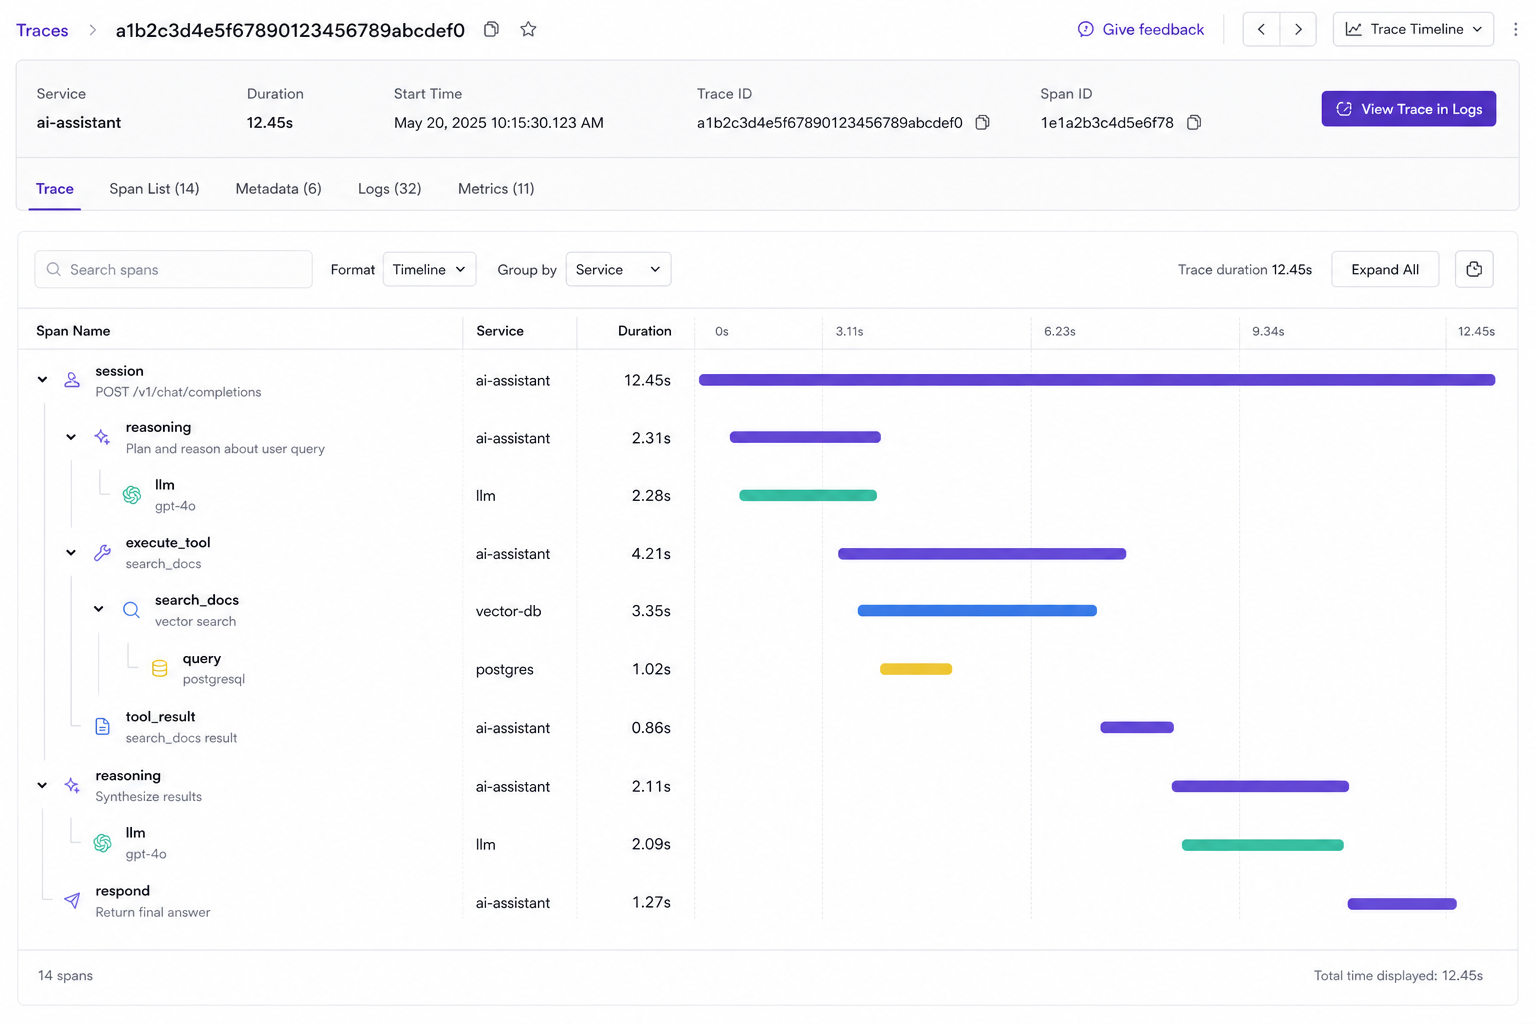Collapse the search_docs span

pos(99,609)
